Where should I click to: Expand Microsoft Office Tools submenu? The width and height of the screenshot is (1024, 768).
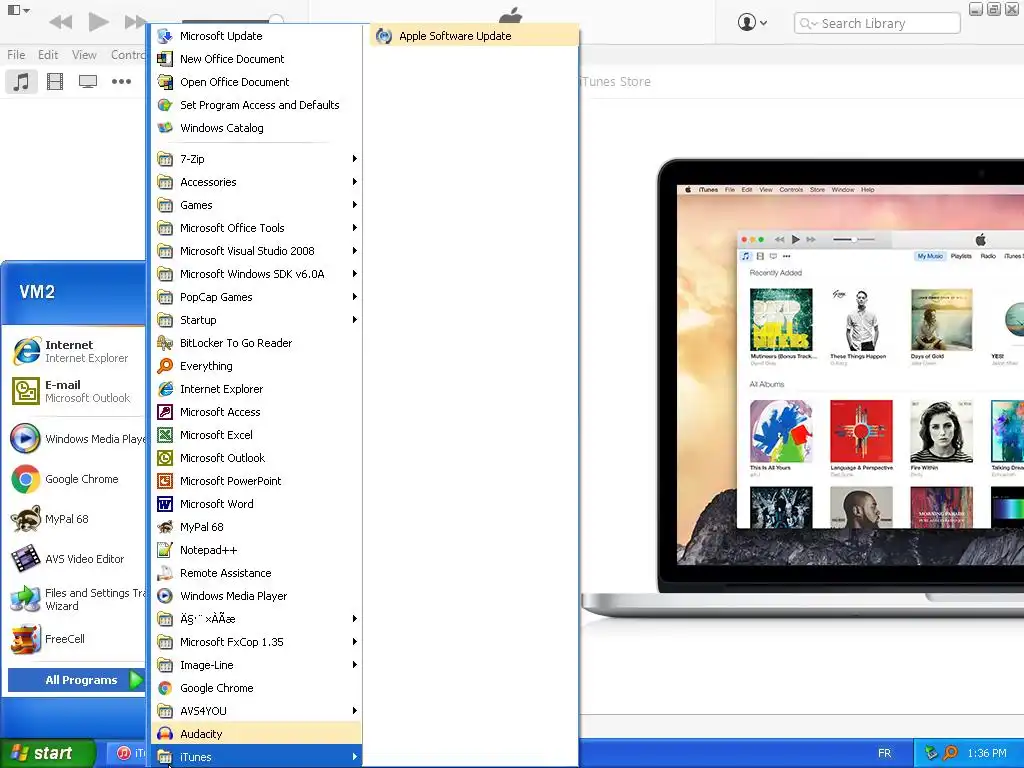pos(256,228)
